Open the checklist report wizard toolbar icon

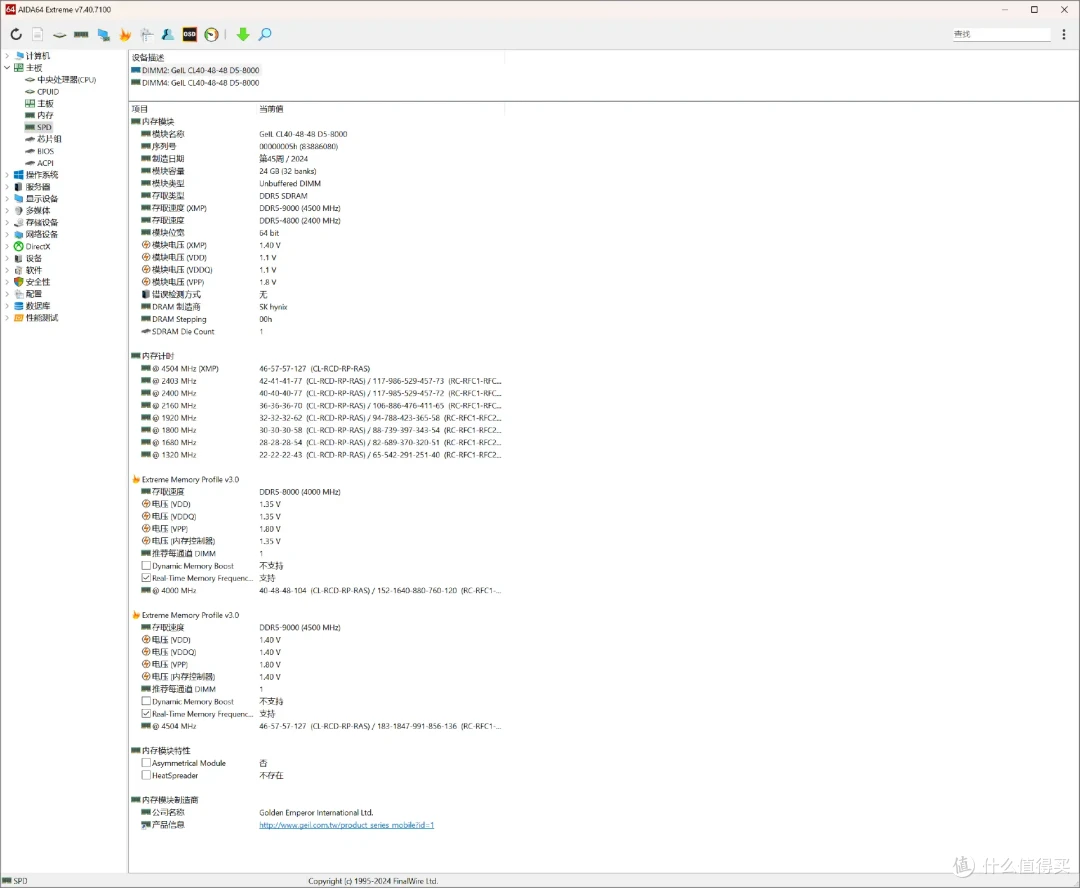146,34
